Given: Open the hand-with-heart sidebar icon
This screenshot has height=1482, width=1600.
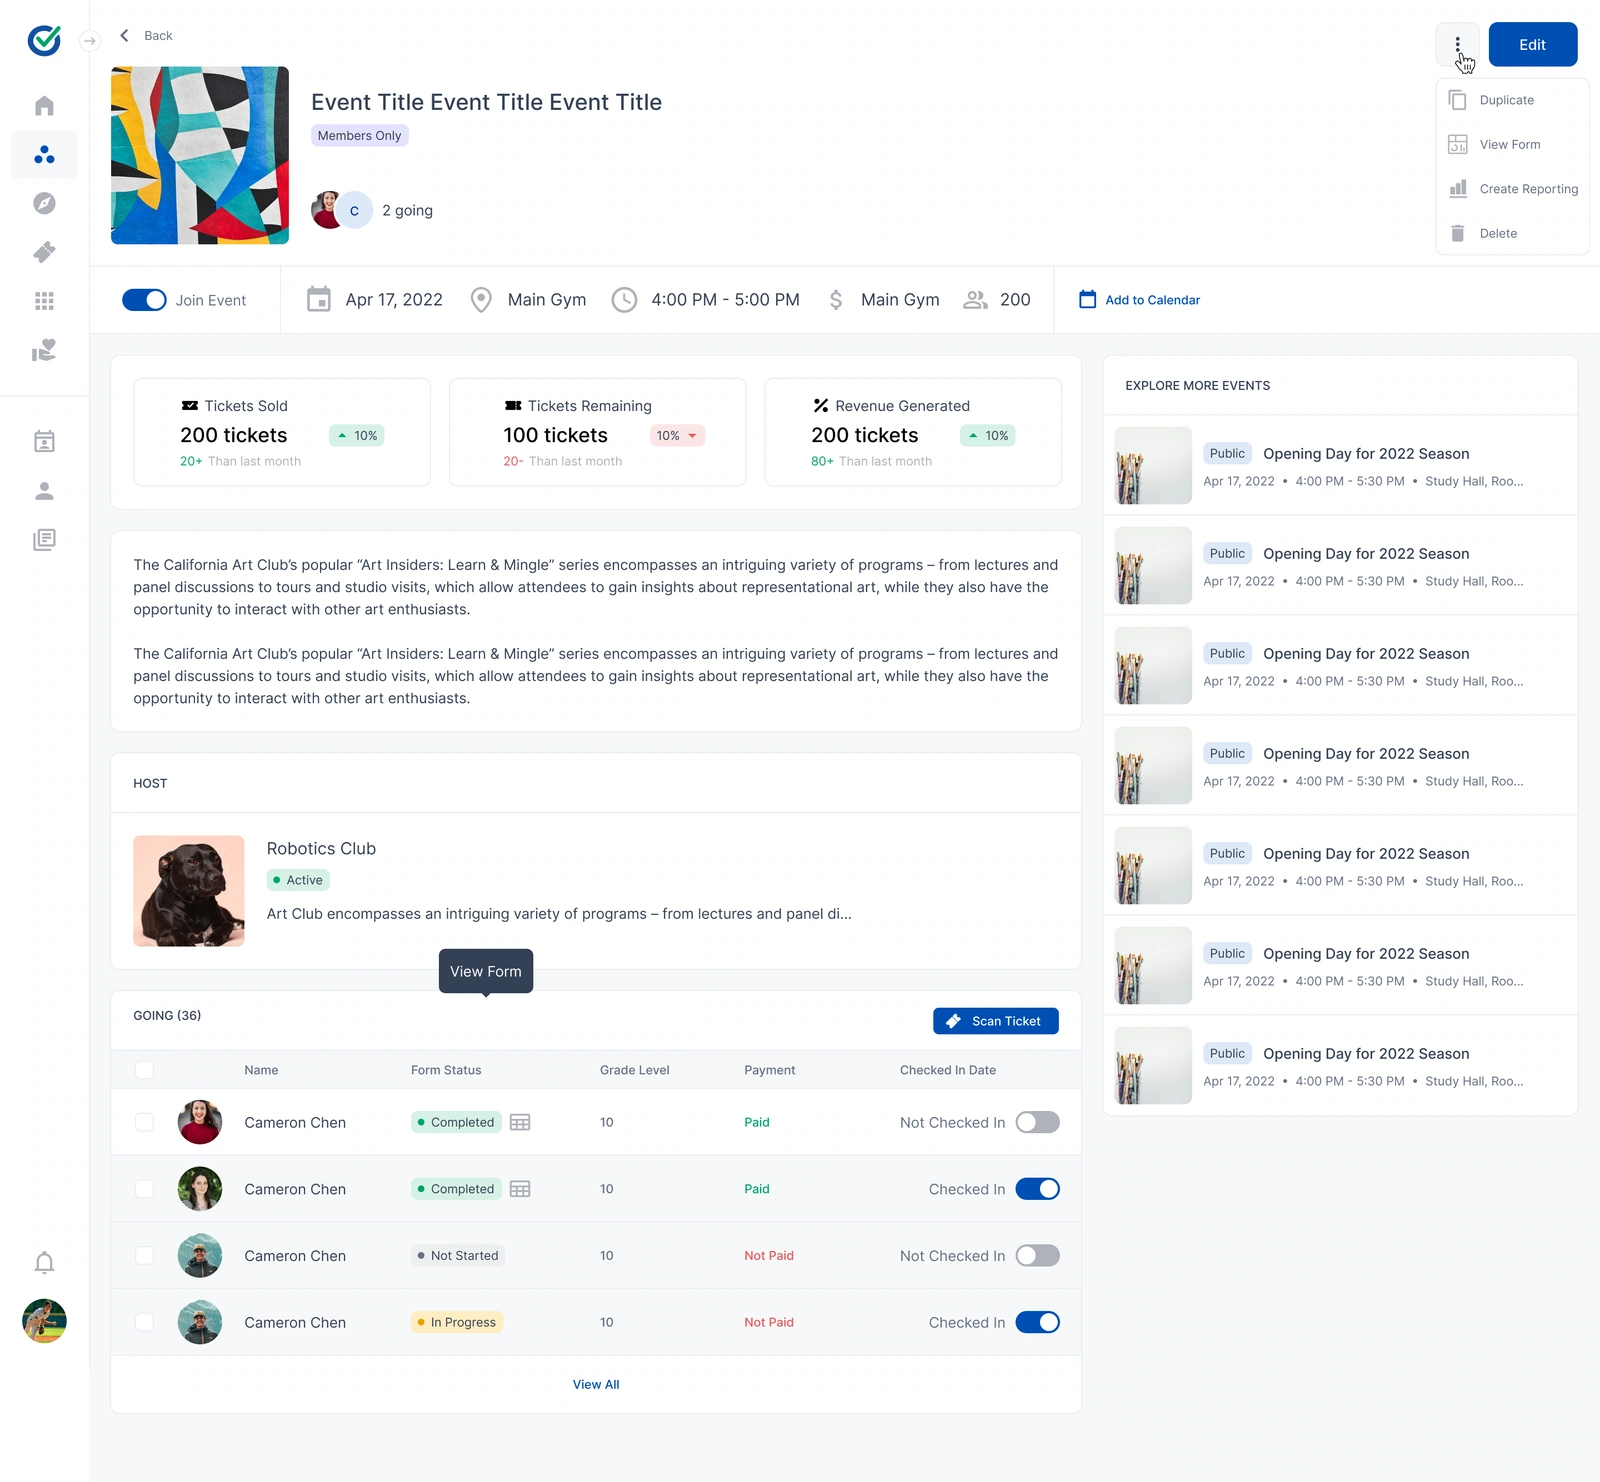Looking at the screenshot, I should [x=44, y=350].
